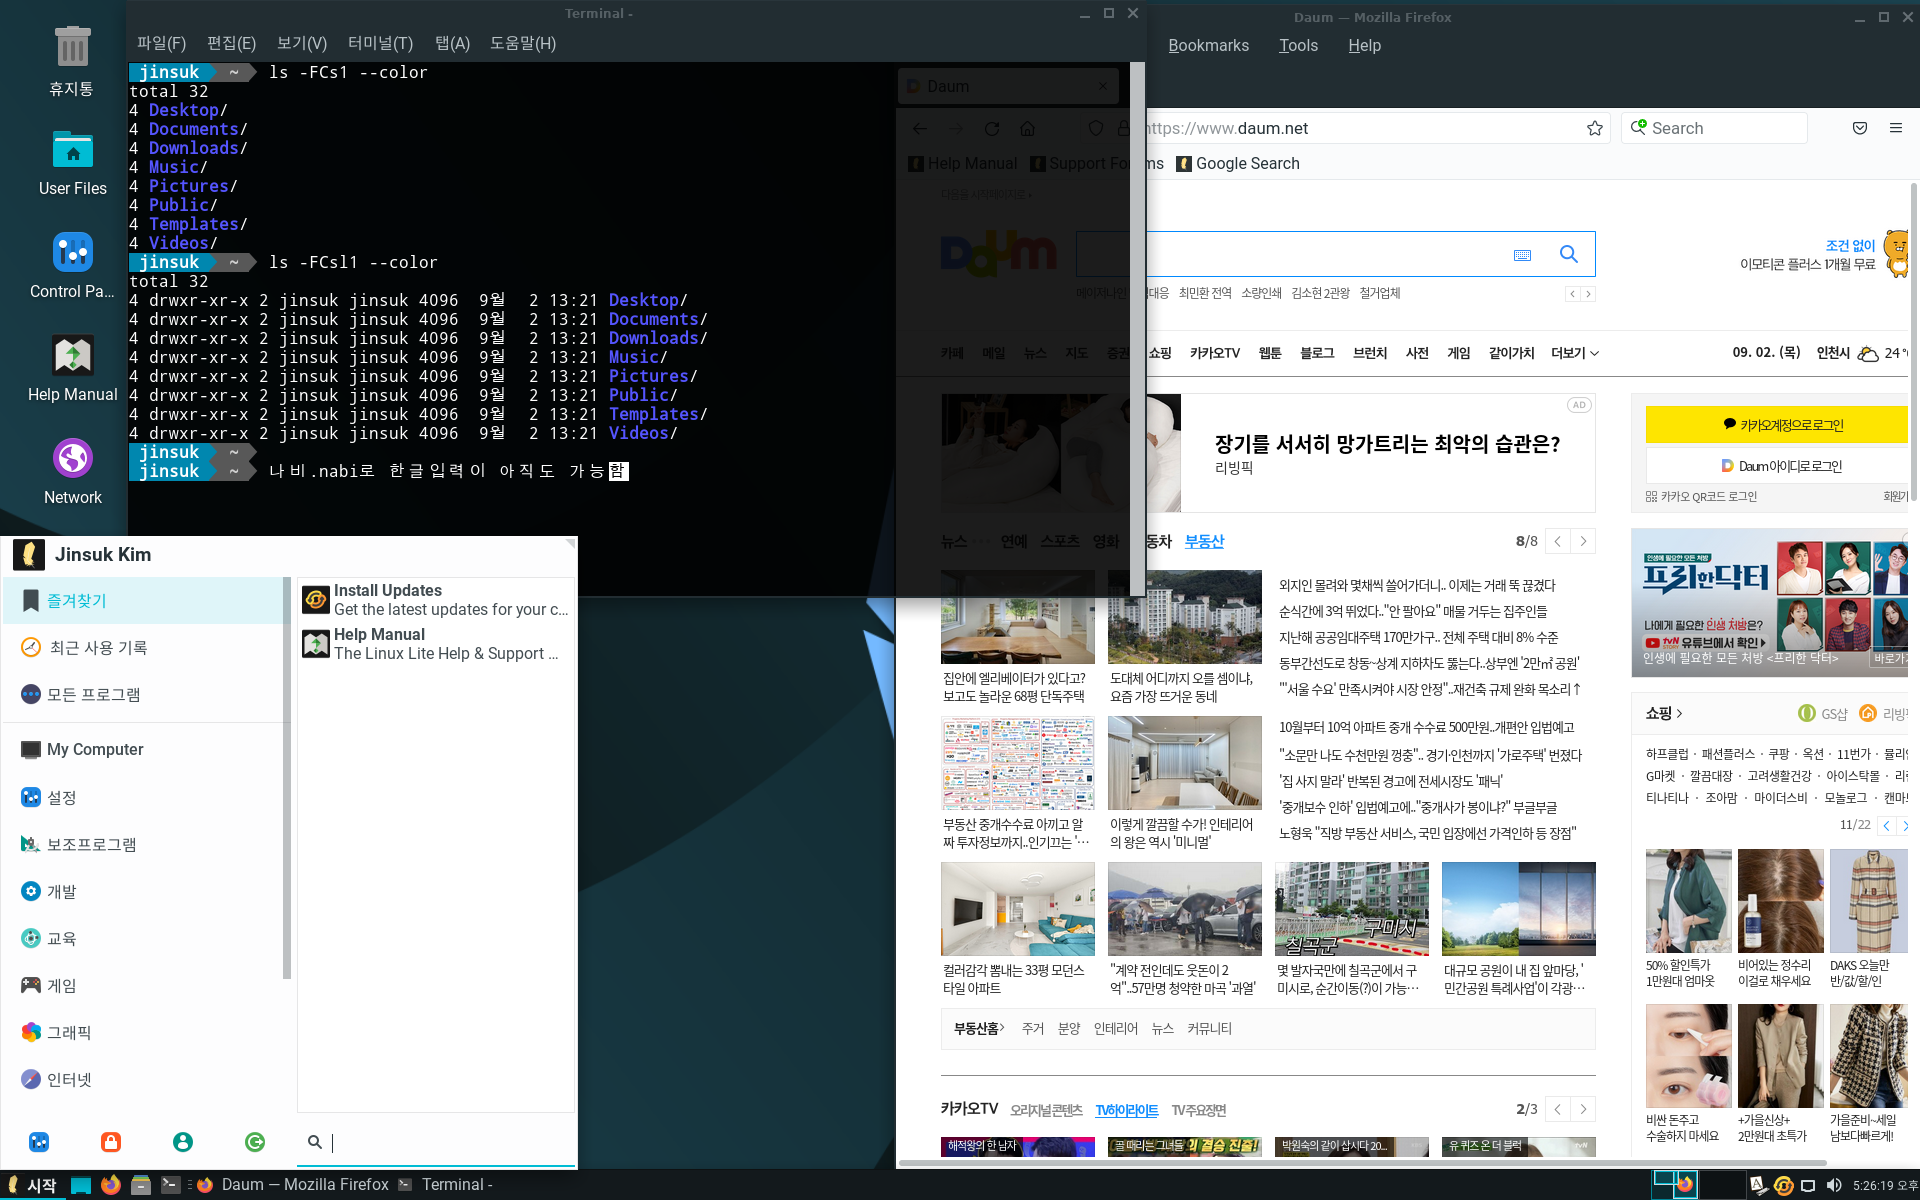1920x1200 pixels.
Task: Click the Firefox horizontal scrollbar at page bottom
Action: coord(1362,1163)
